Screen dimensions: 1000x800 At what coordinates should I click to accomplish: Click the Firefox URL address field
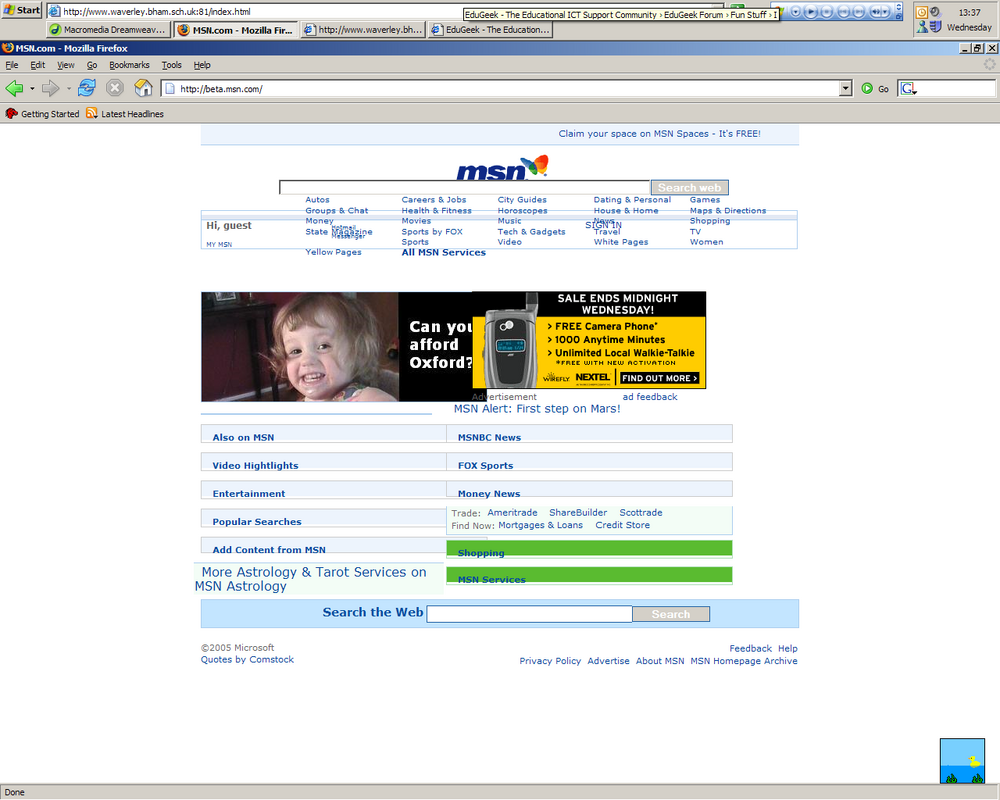501,89
